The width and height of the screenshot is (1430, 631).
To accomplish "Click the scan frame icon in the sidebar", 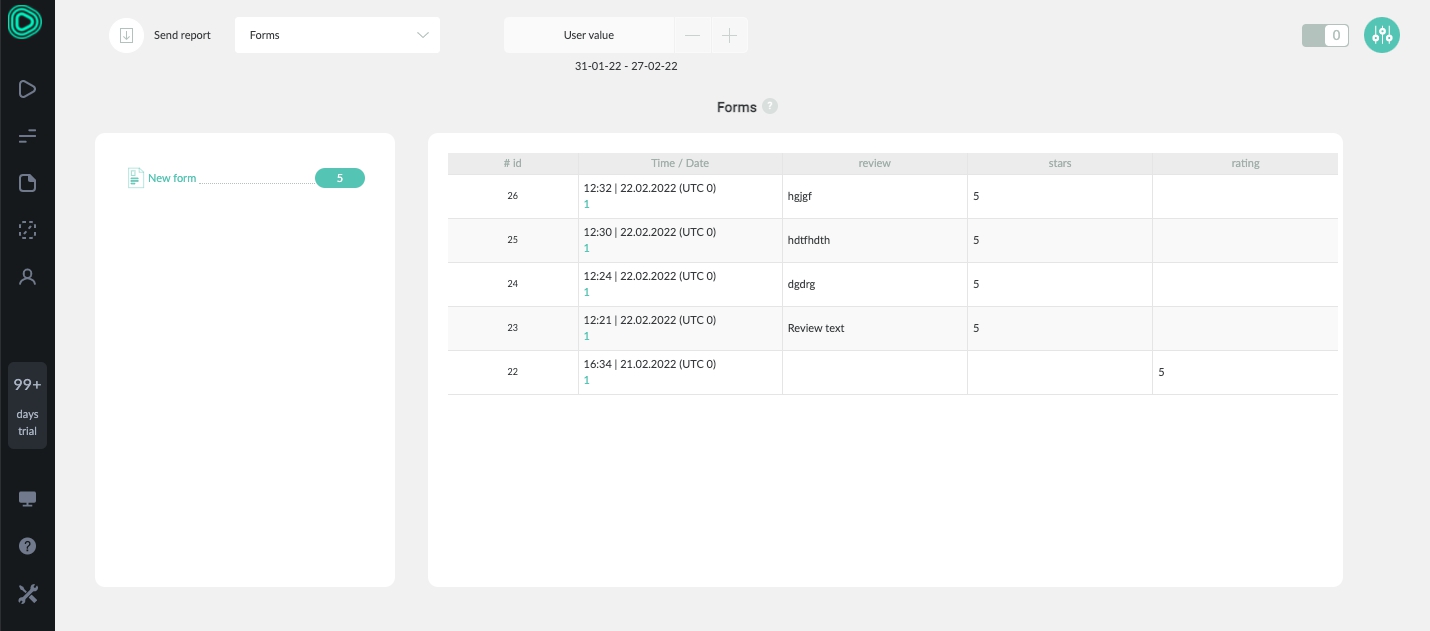I will 27,230.
